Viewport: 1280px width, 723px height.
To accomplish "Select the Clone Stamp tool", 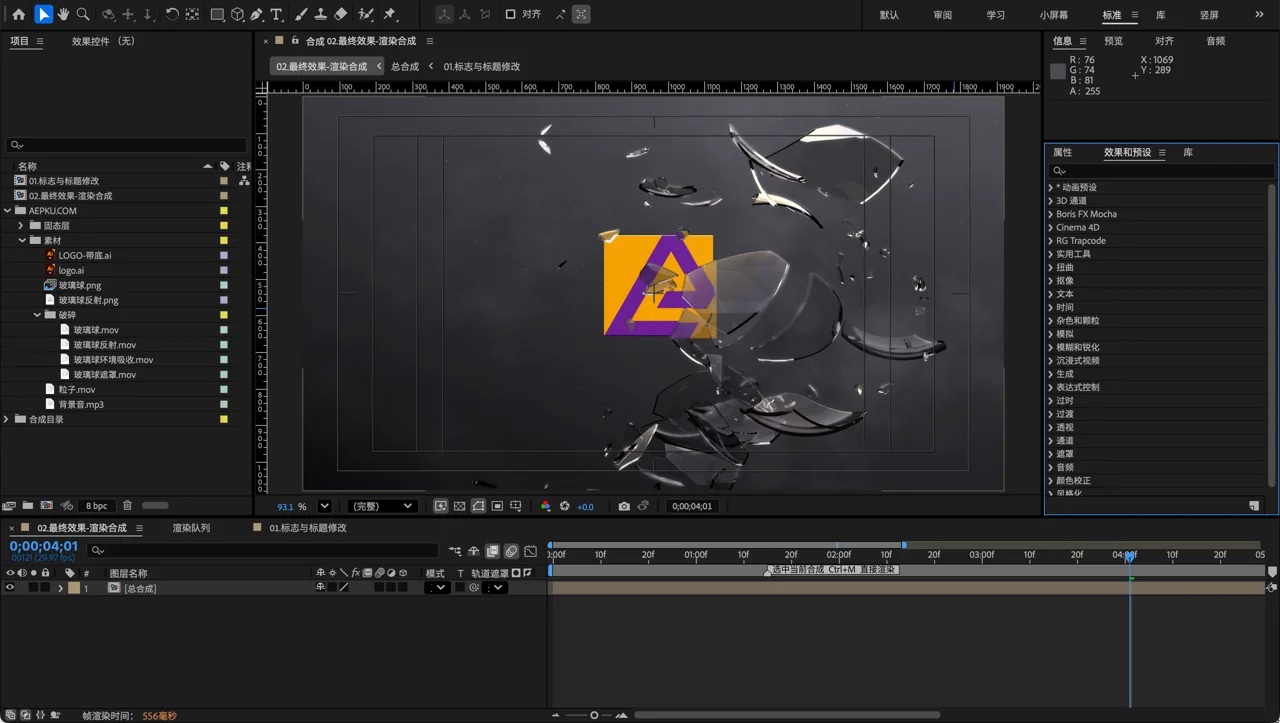I will click(320, 14).
